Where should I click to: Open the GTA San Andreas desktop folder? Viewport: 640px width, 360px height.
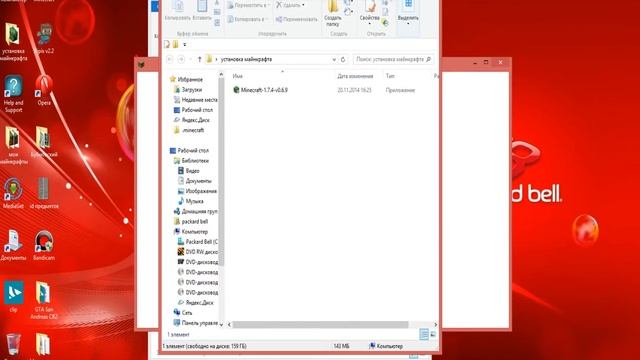point(44,300)
